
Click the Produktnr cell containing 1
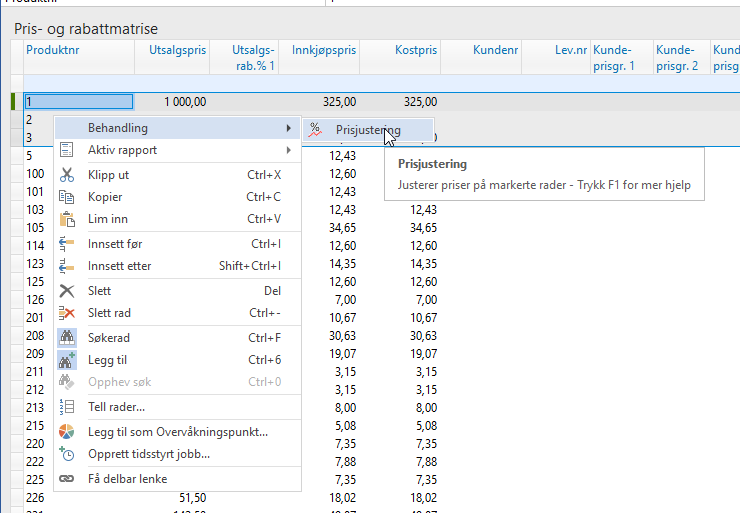79,101
